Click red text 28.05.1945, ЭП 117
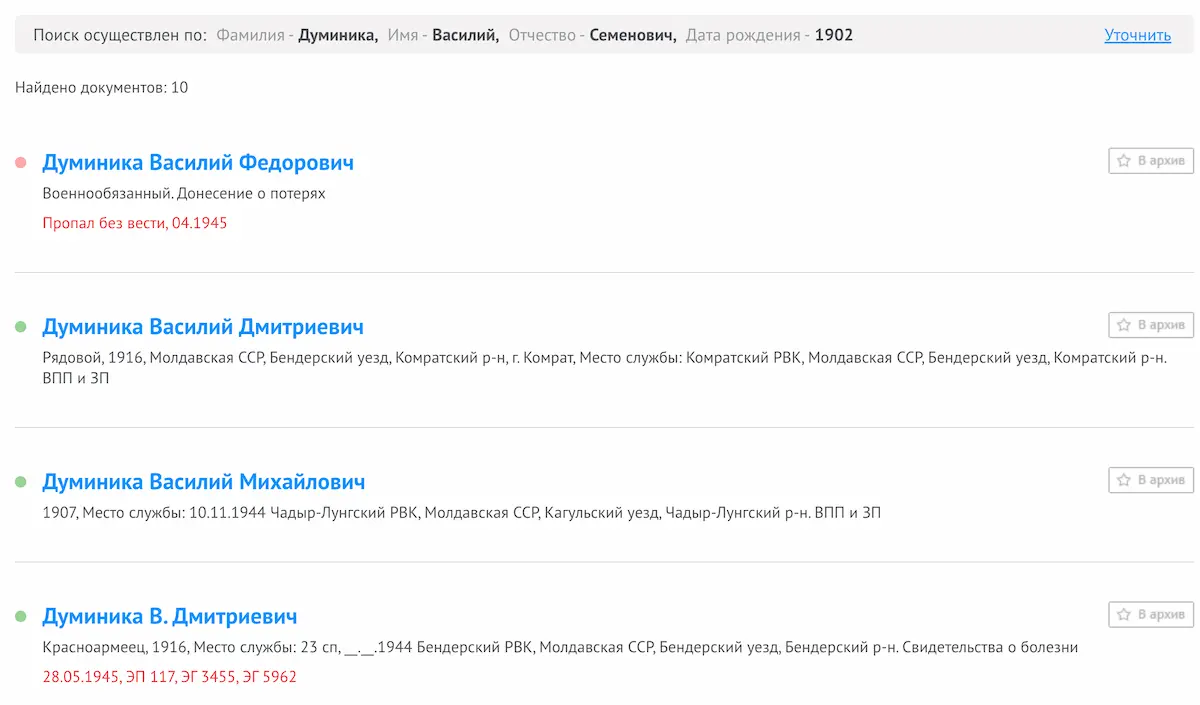This screenshot has height=705, width=1200. [169, 677]
